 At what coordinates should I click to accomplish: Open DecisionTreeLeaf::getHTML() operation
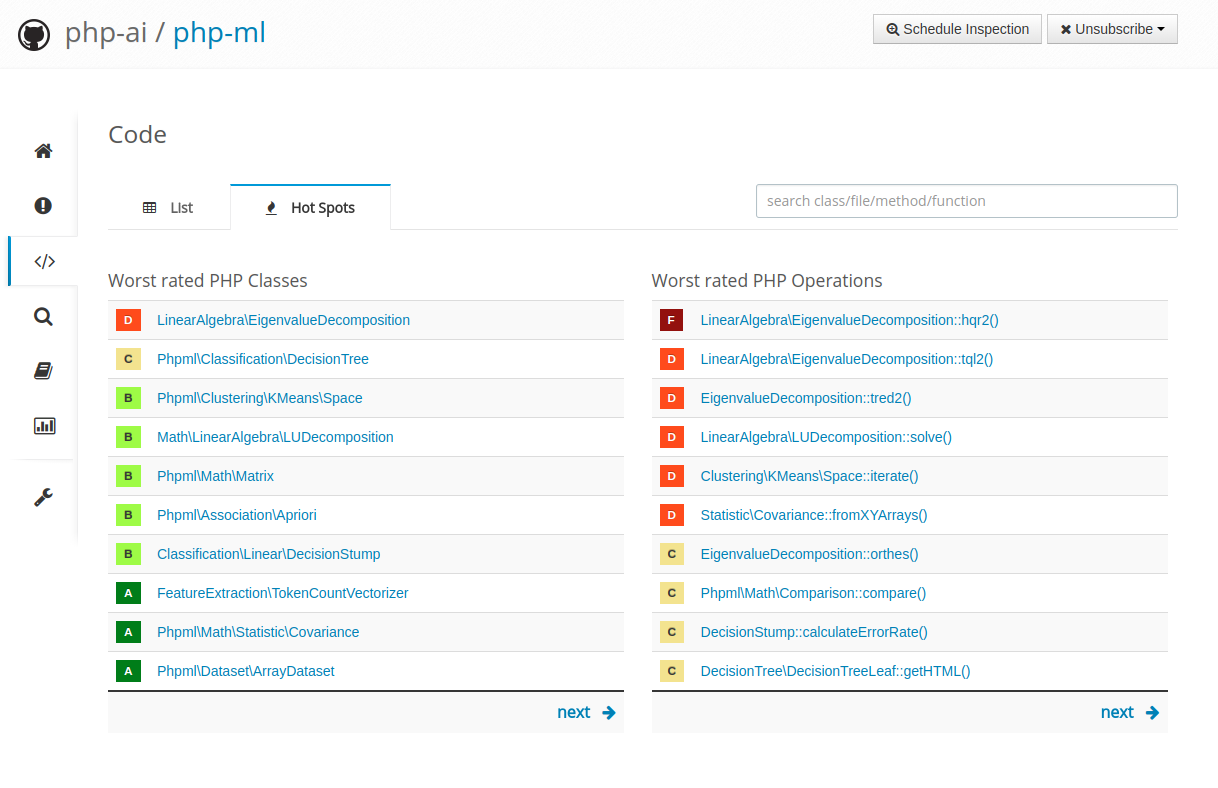coord(836,671)
